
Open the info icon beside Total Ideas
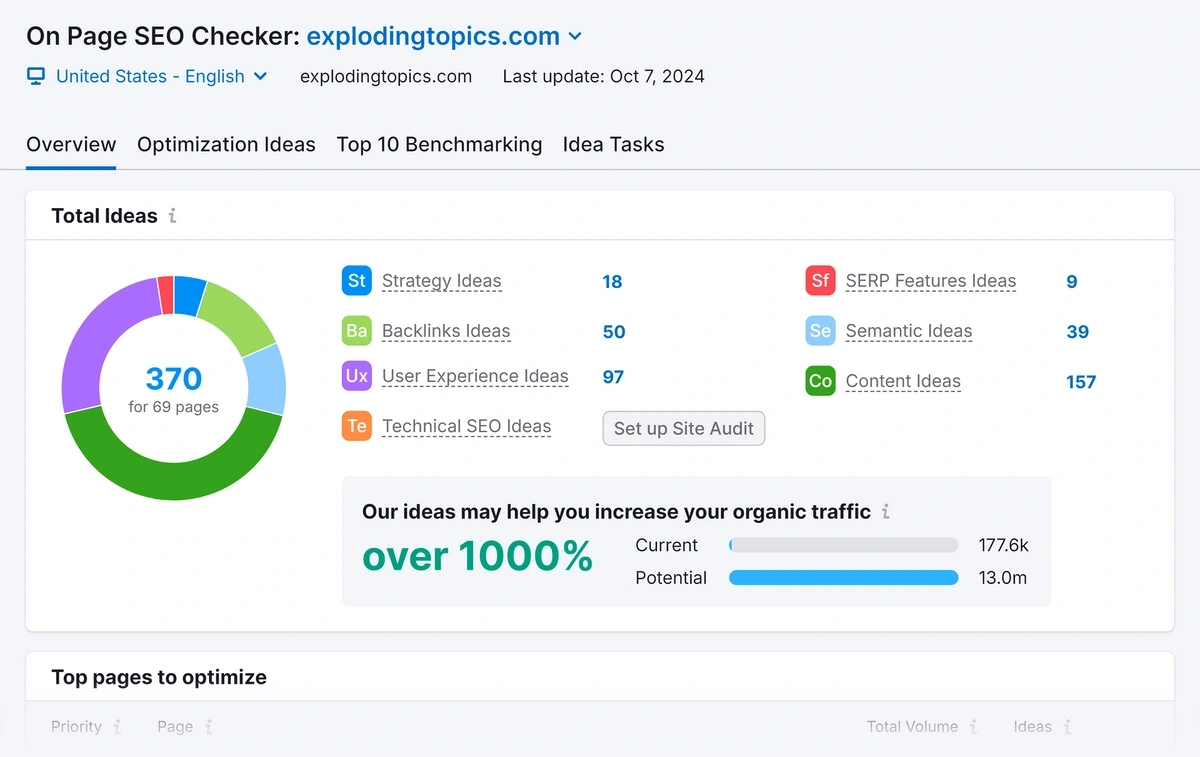click(x=172, y=216)
